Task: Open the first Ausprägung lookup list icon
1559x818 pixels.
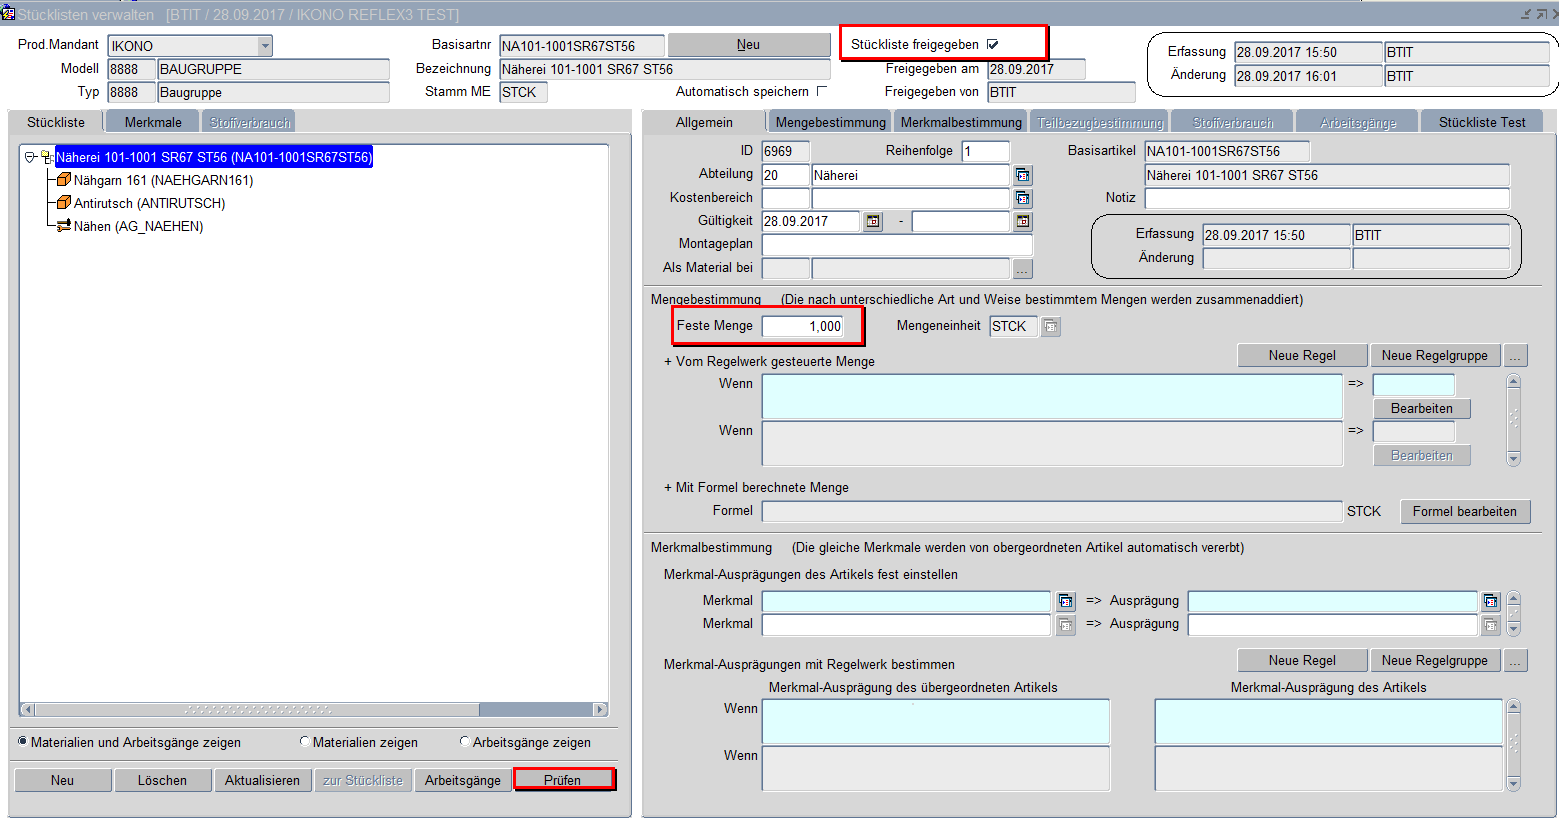Action: [1490, 601]
